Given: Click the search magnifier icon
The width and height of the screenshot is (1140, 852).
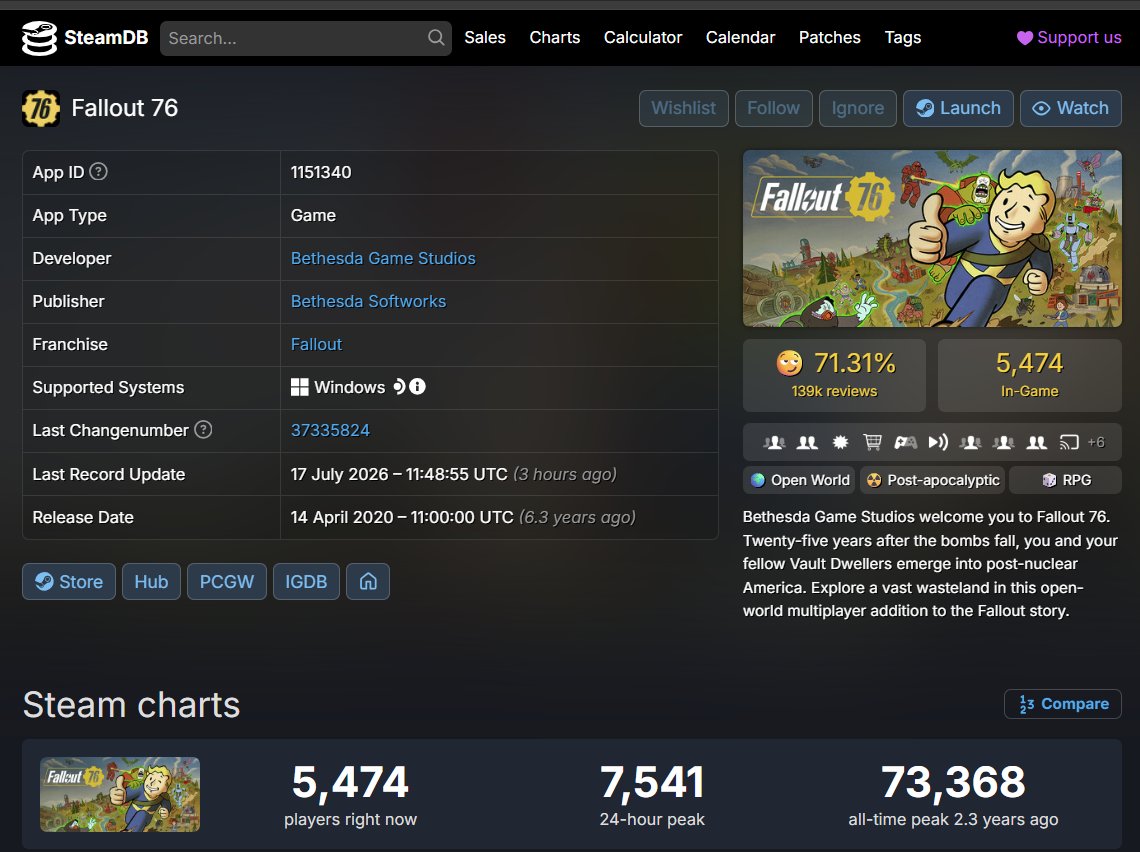Looking at the screenshot, I should [x=435, y=38].
